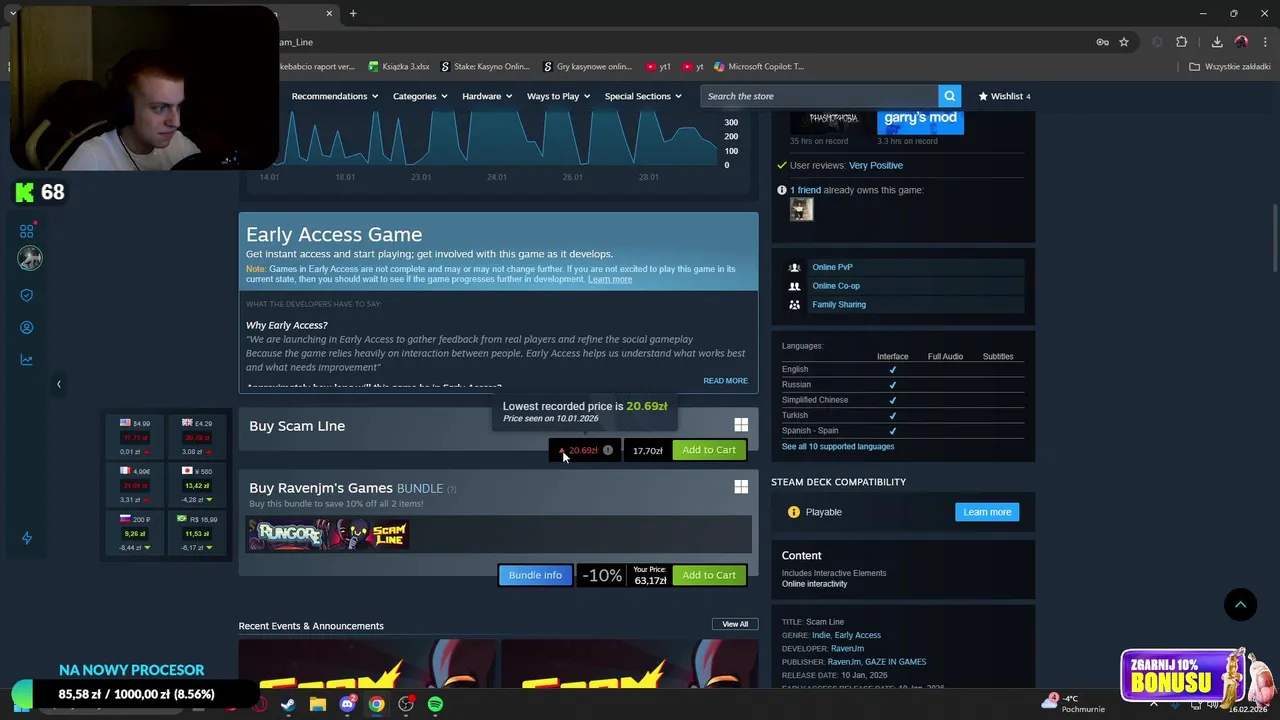Image resolution: width=1280 pixels, height=720 pixels.
Task: Click the US $4,99 regional price tile
Action: [135, 437]
